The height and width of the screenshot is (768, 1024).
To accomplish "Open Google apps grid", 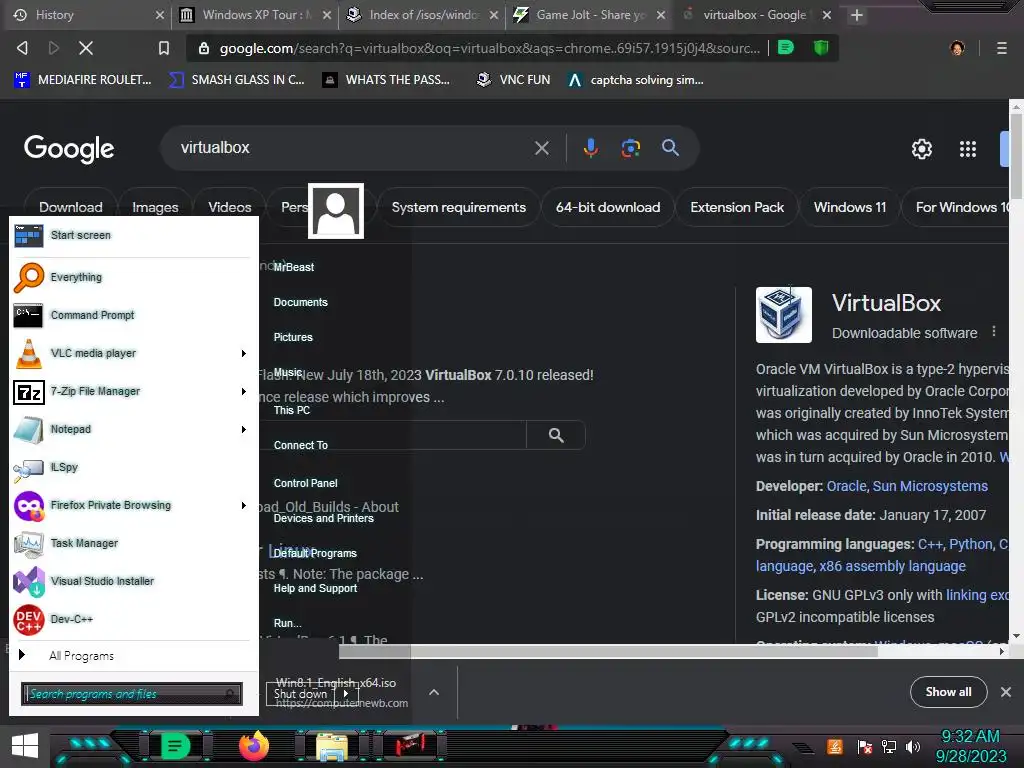I will (968, 149).
